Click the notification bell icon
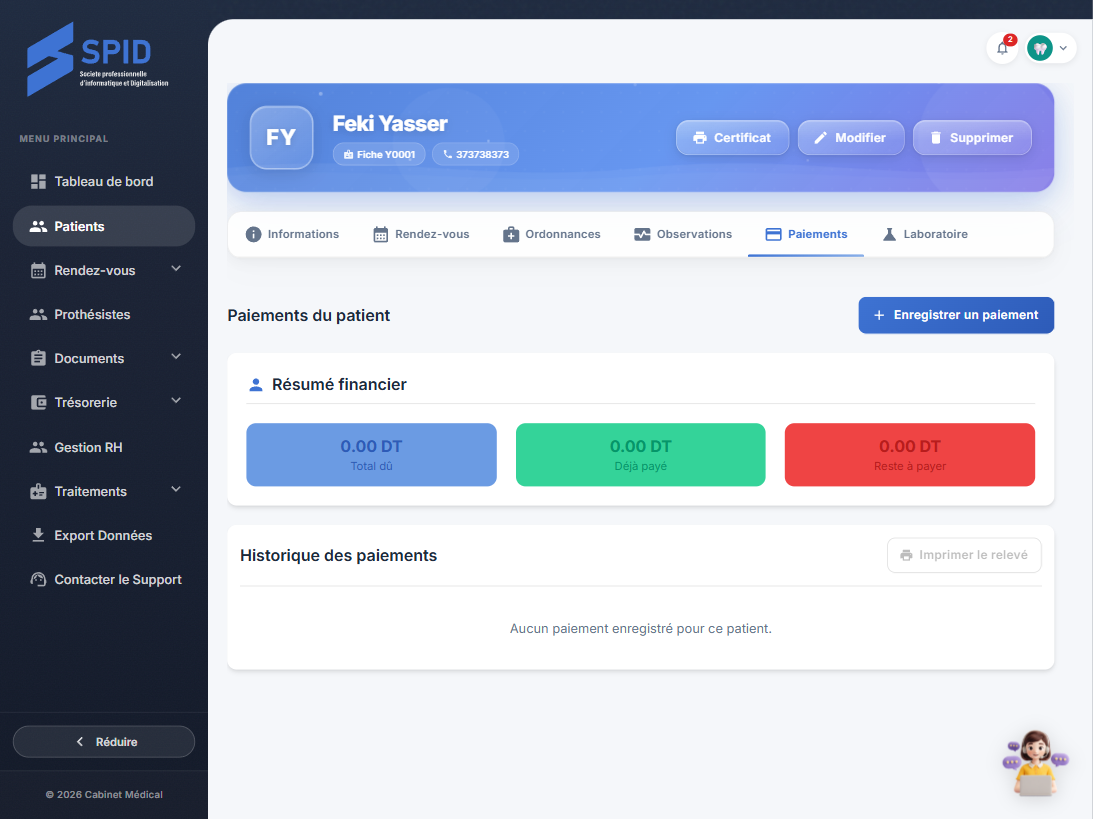The height and width of the screenshot is (819, 1093). coord(1002,48)
